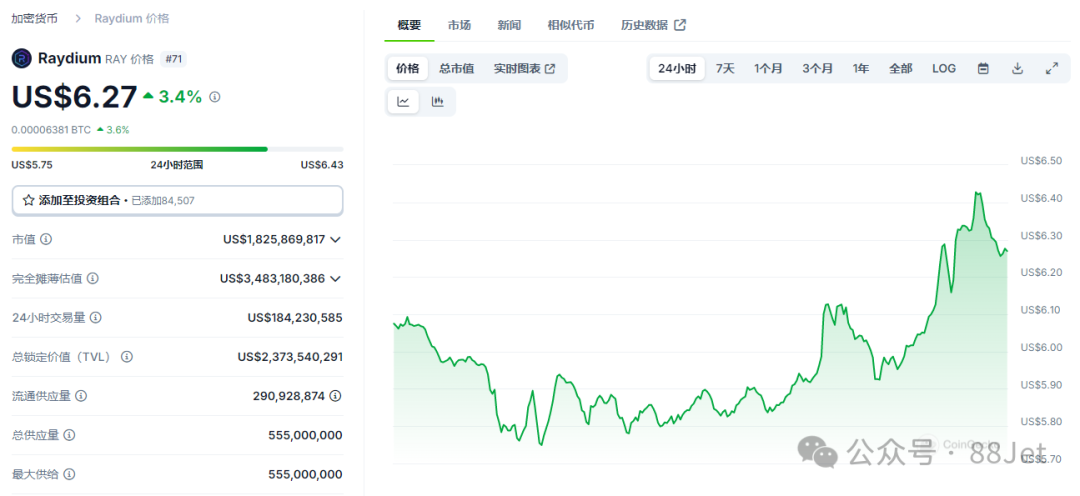The image size is (1080, 496).
Task: Toggle LOG scale on the chart
Action: [x=944, y=68]
